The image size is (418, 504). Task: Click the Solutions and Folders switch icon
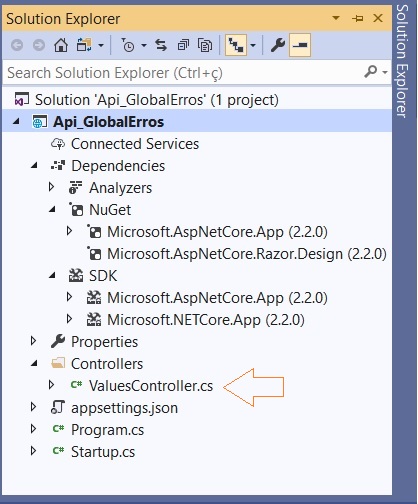(x=84, y=45)
